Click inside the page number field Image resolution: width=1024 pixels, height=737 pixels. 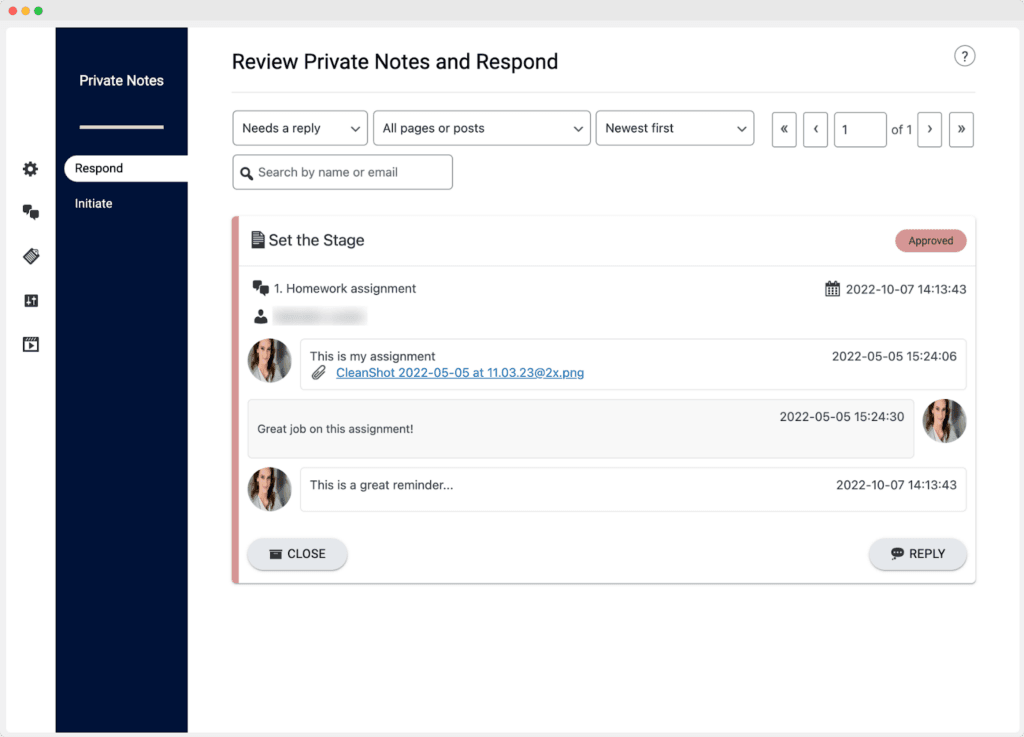point(860,129)
